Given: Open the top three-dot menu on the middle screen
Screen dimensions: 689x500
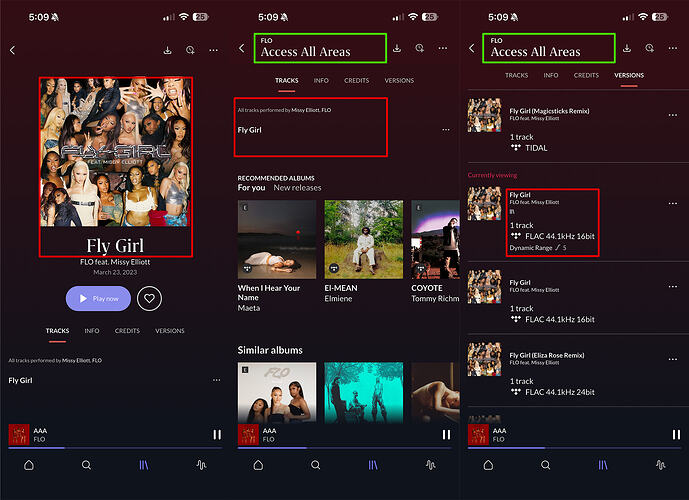Looking at the screenshot, I should point(443,48).
